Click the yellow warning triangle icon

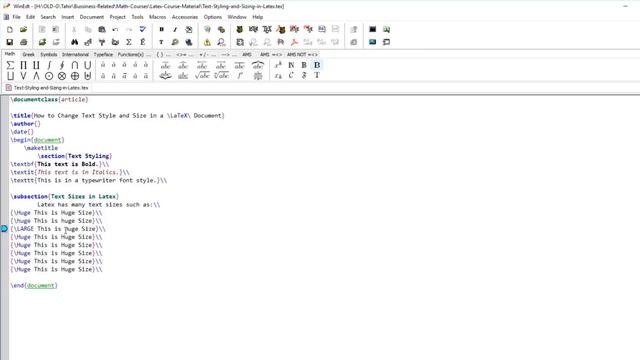[207, 42]
